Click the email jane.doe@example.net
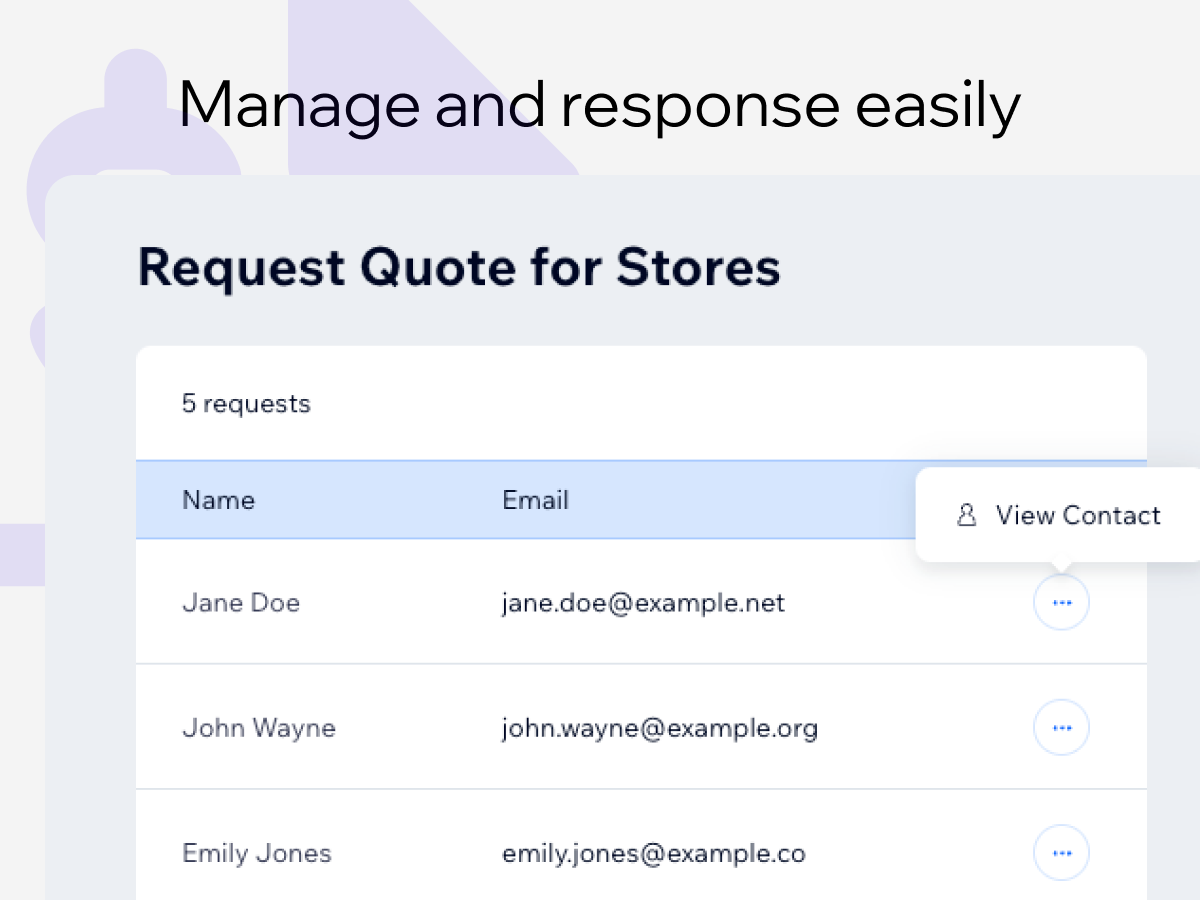Screen dimensions: 1200x900 point(643,603)
